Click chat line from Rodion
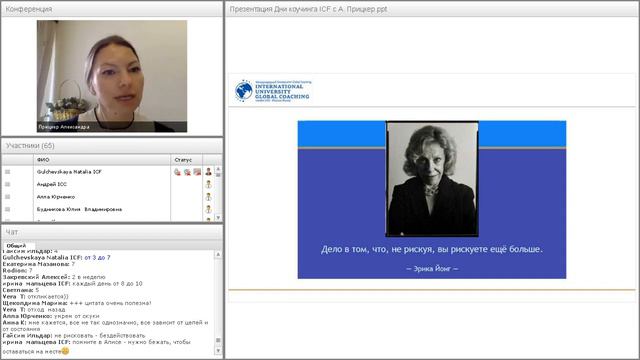The width and height of the screenshot is (640, 360). click(x=18, y=270)
